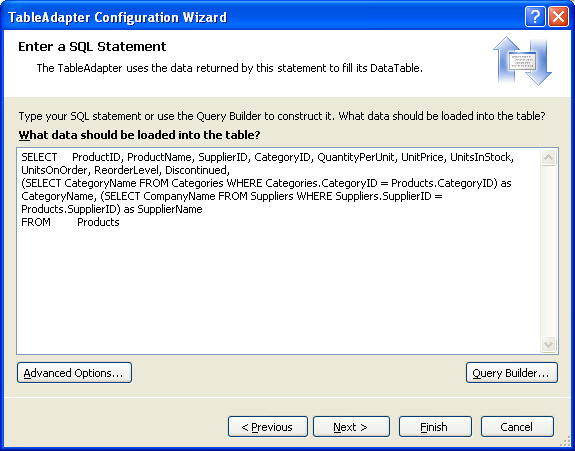Cancel the wizard
Viewport: 575px width, 451px height.
[x=517, y=427]
